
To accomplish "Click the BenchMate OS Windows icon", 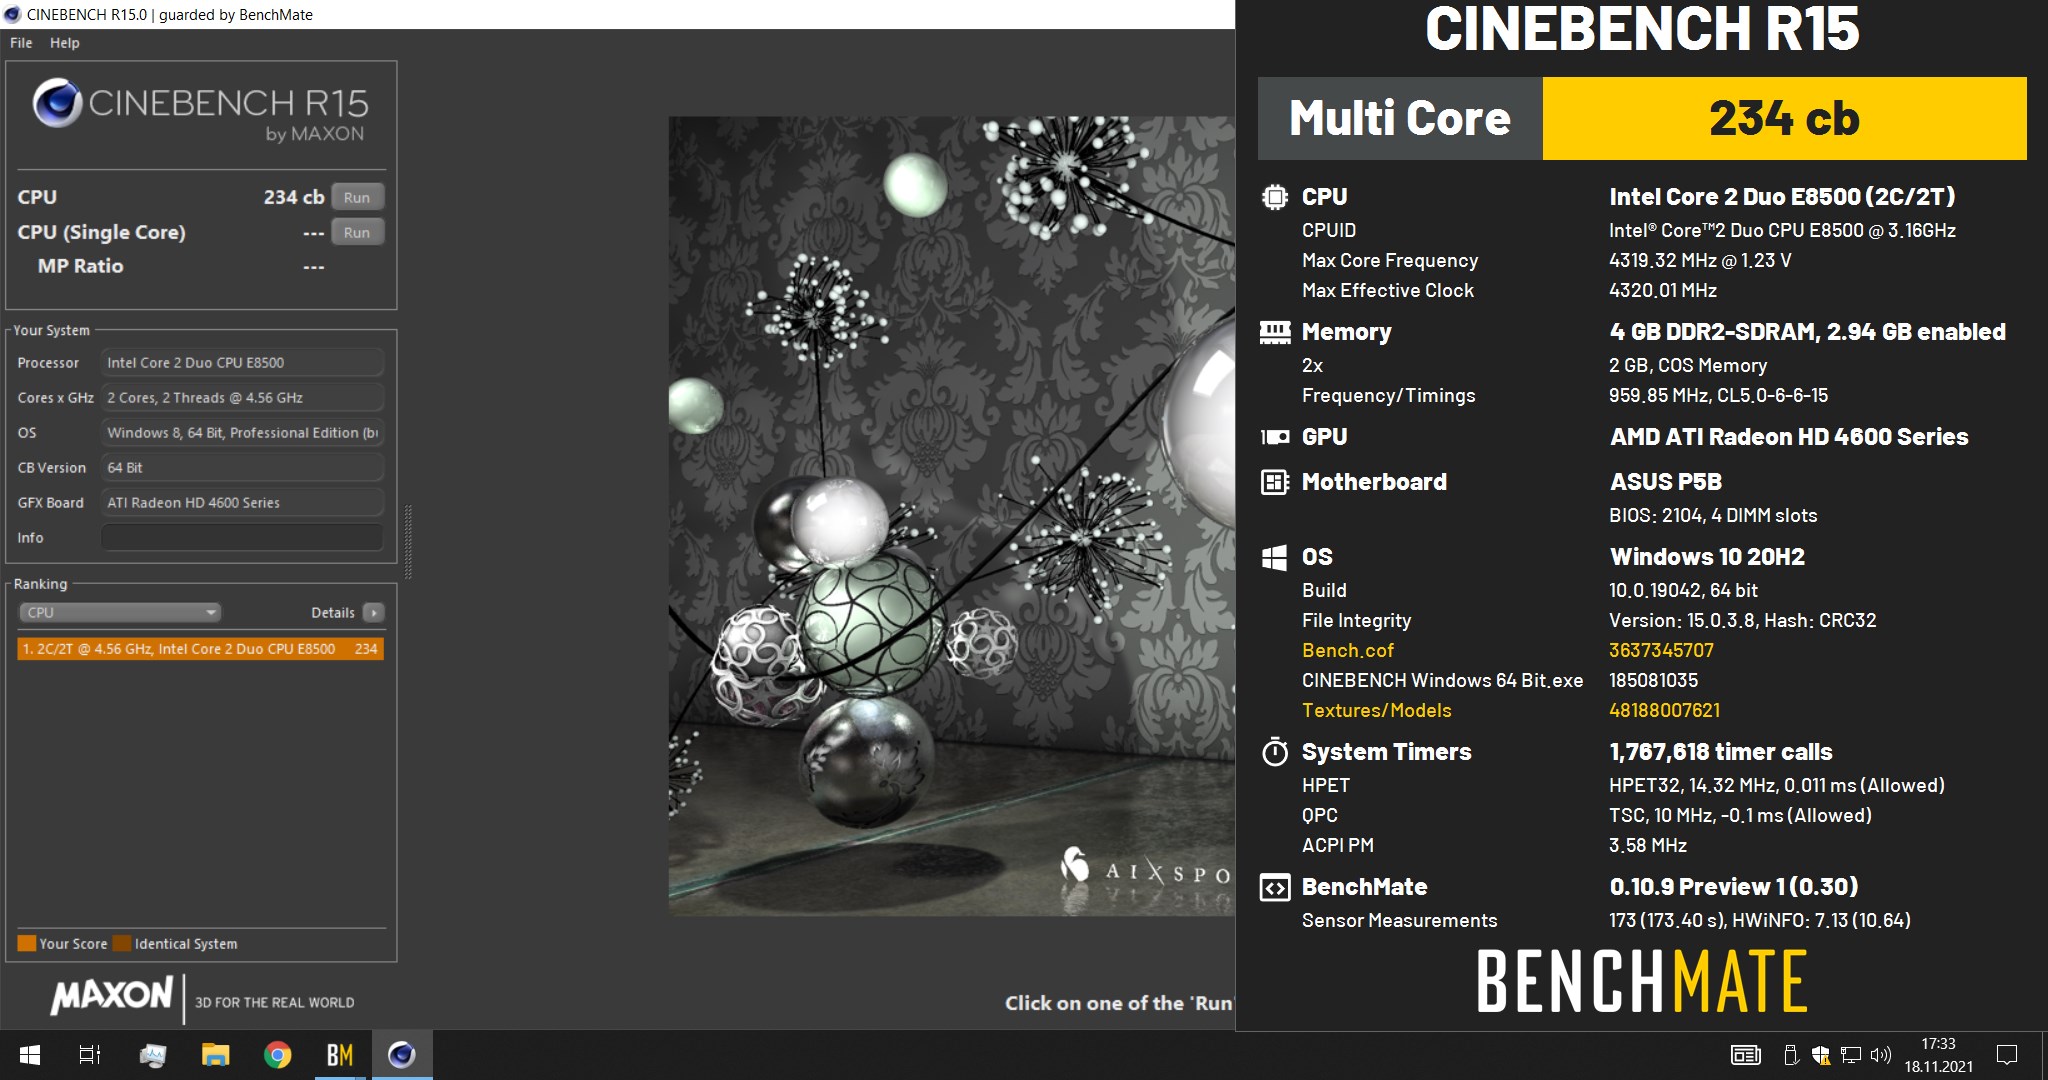I will tap(1275, 557).
